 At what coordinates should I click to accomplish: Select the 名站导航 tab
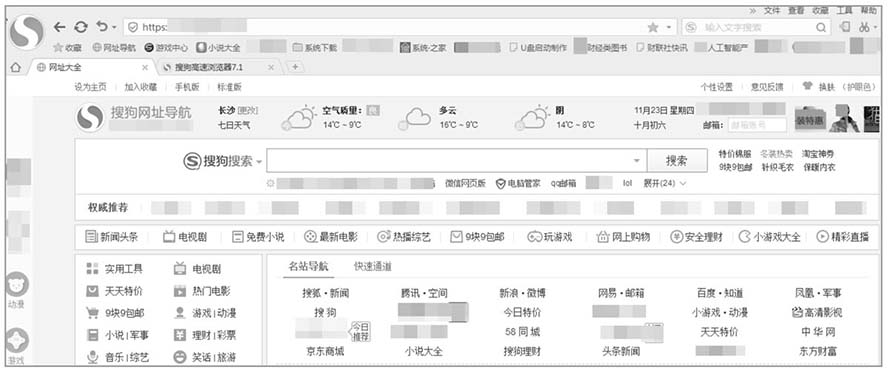(x=308, y=267)
